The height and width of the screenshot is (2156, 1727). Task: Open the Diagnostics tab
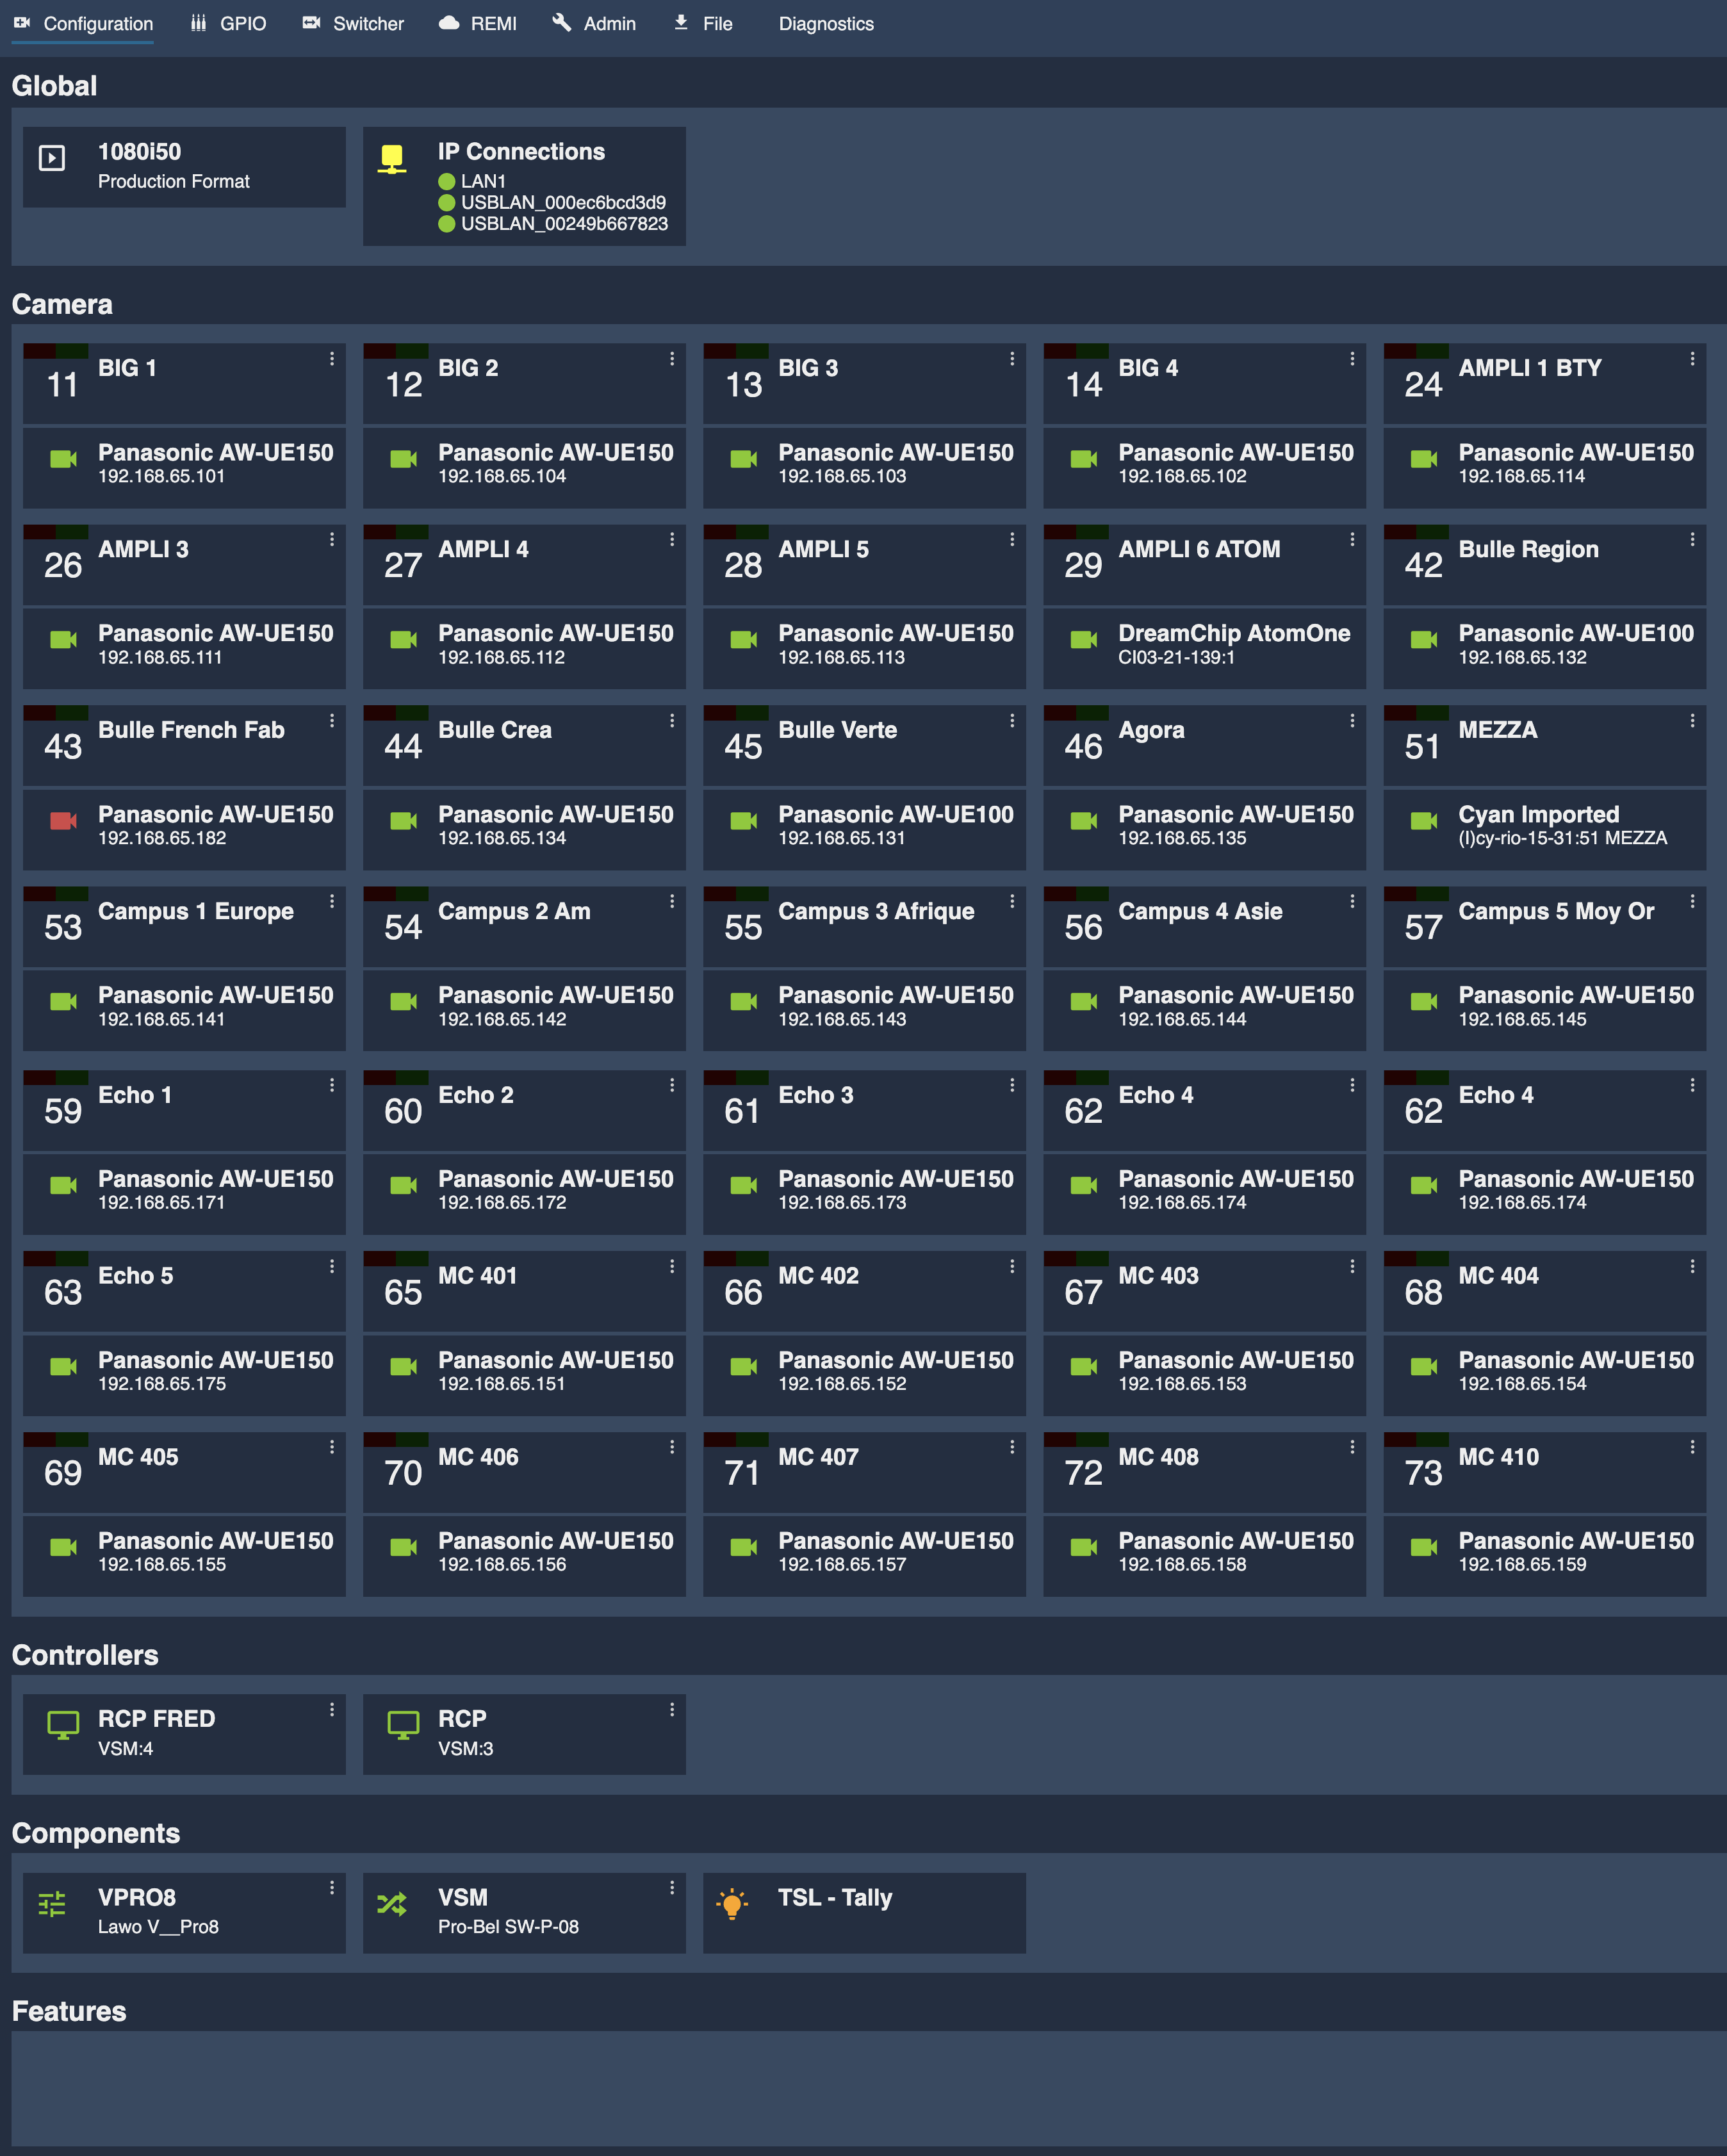(x=826, y=24)
